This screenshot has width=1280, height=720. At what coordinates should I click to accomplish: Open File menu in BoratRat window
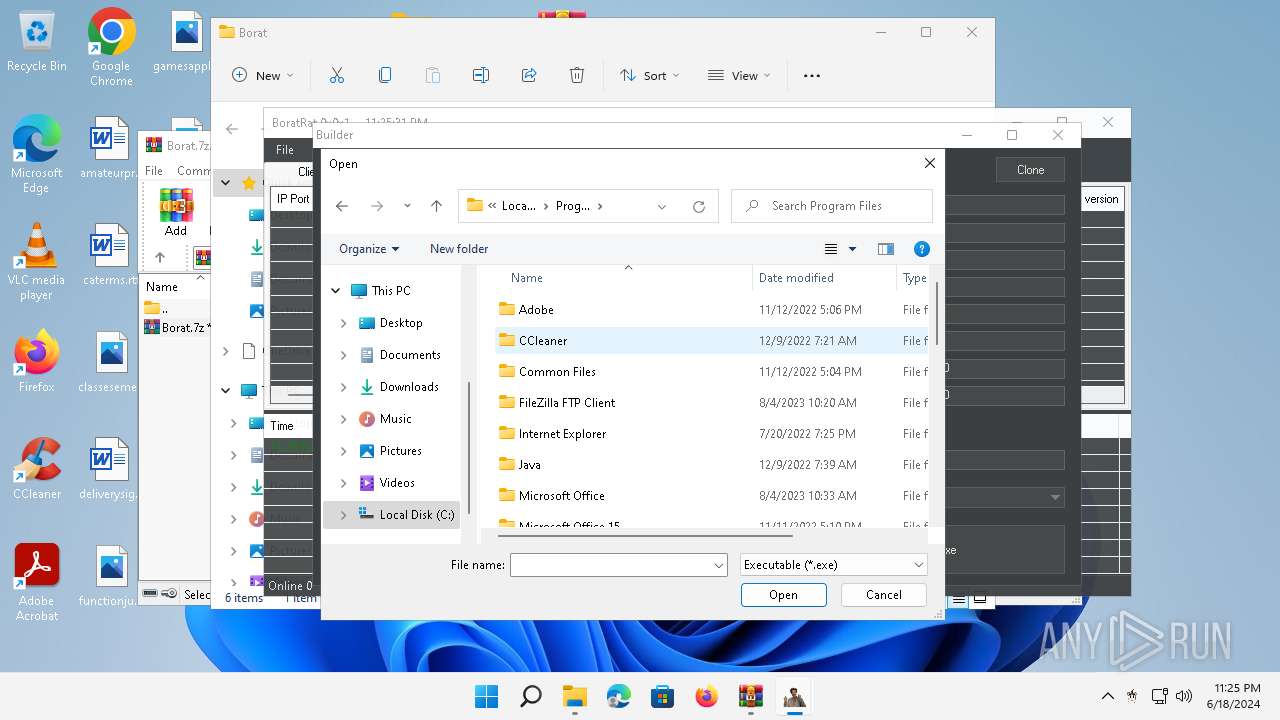click(285, 150)
